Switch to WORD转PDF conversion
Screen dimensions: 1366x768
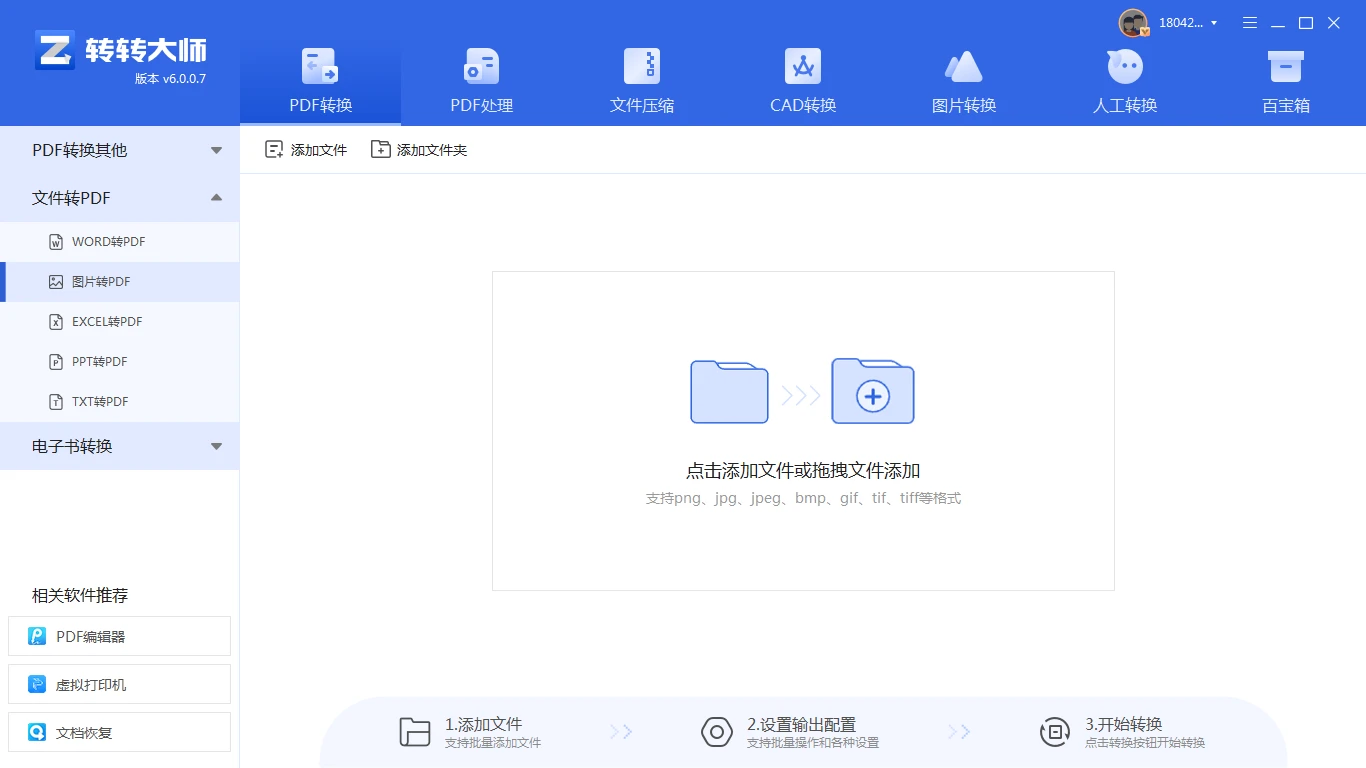[120, 241]
